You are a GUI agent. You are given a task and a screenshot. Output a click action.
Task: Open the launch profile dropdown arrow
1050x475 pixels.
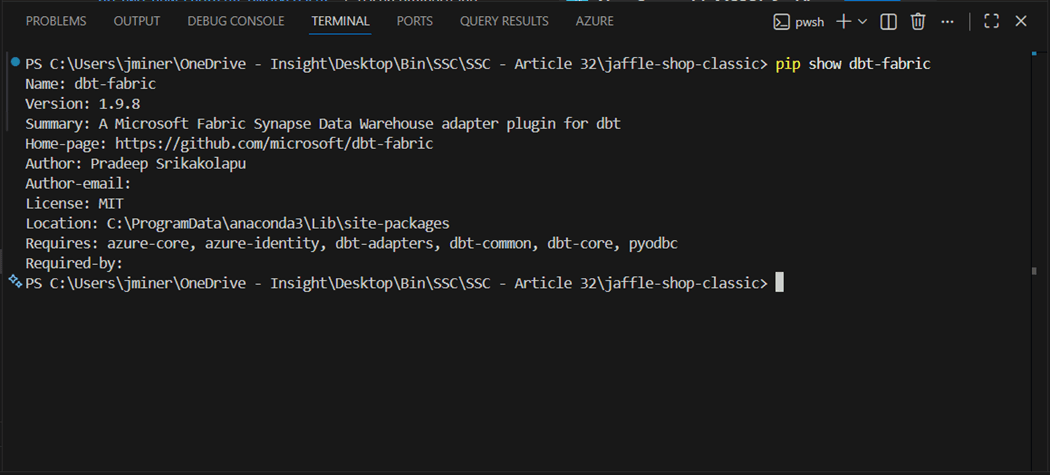[x=861, y=21]
